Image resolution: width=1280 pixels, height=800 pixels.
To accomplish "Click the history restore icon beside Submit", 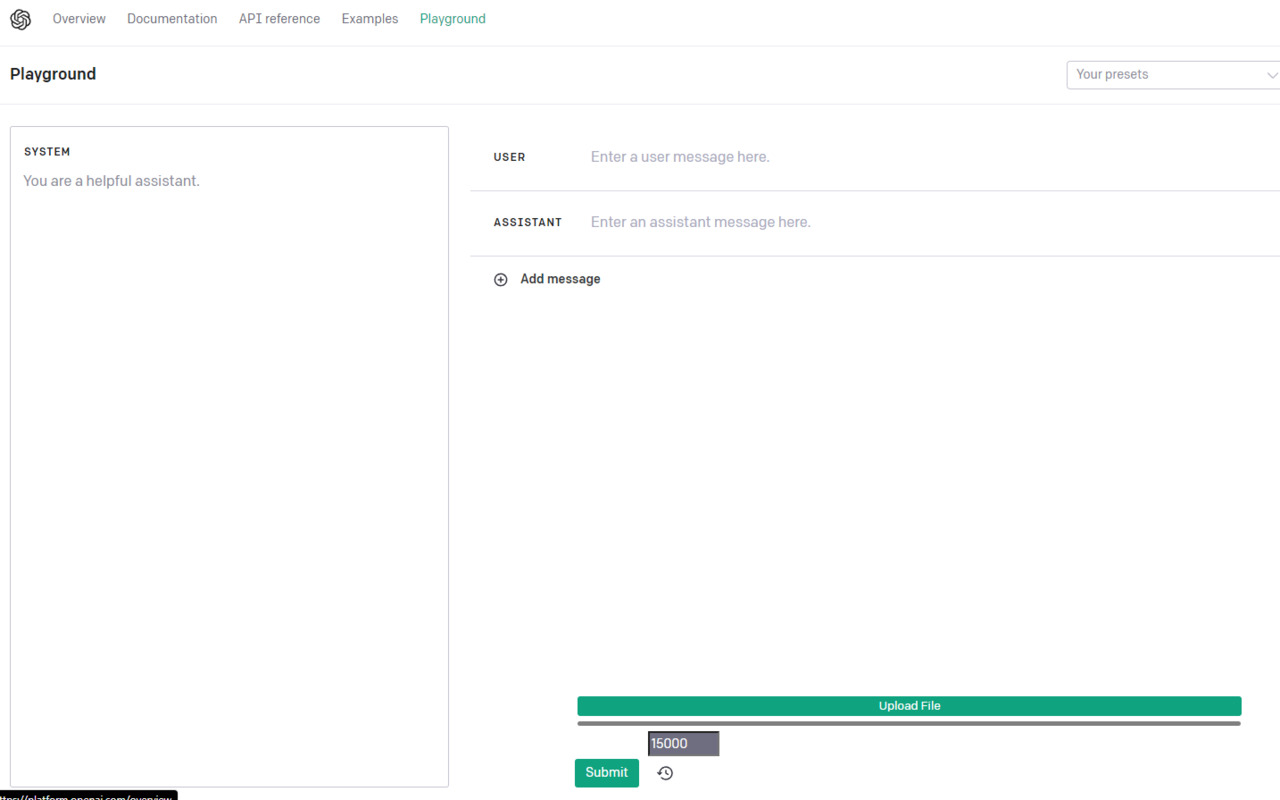I will click(x=665, y=772).
